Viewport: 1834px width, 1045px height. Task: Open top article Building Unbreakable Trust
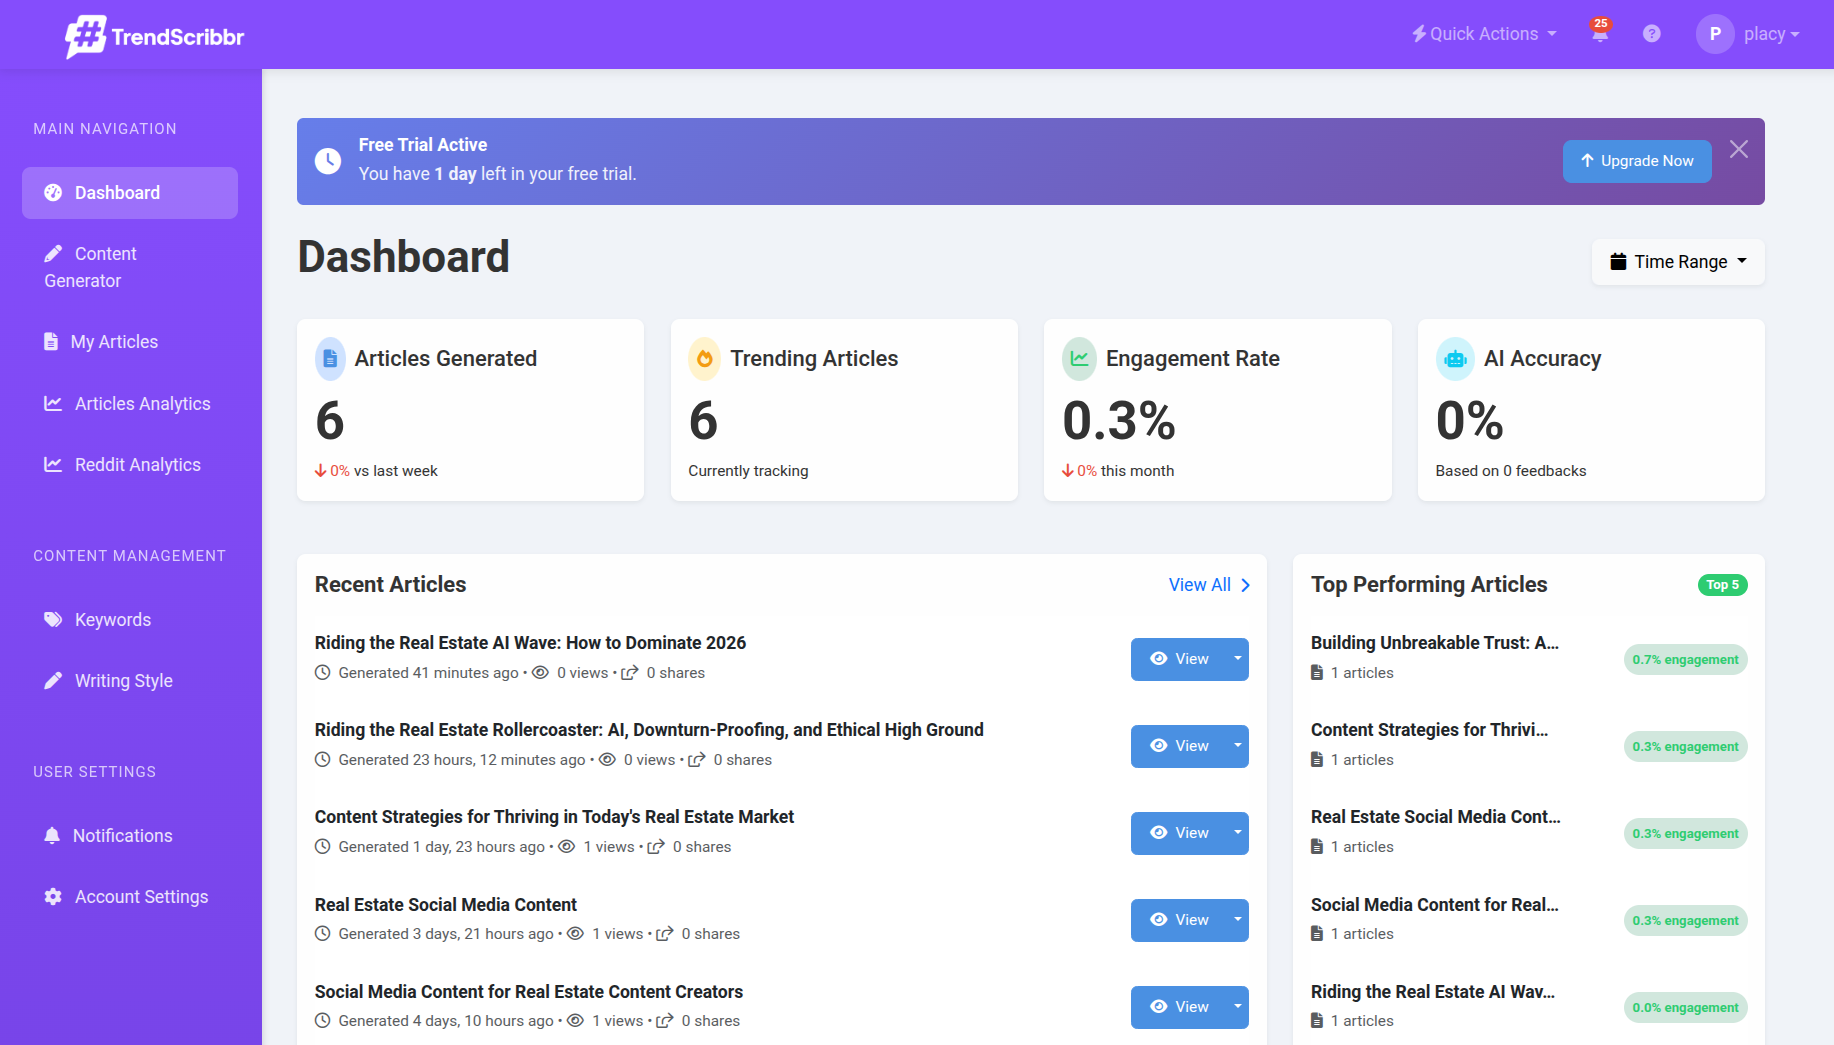click(x=1435, y=643)
